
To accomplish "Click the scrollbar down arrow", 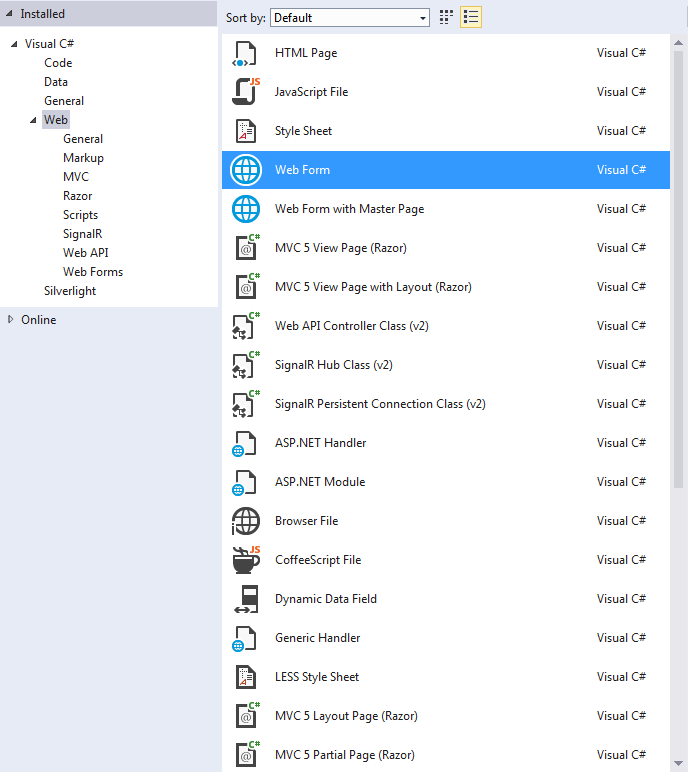I will coord(678,764).
